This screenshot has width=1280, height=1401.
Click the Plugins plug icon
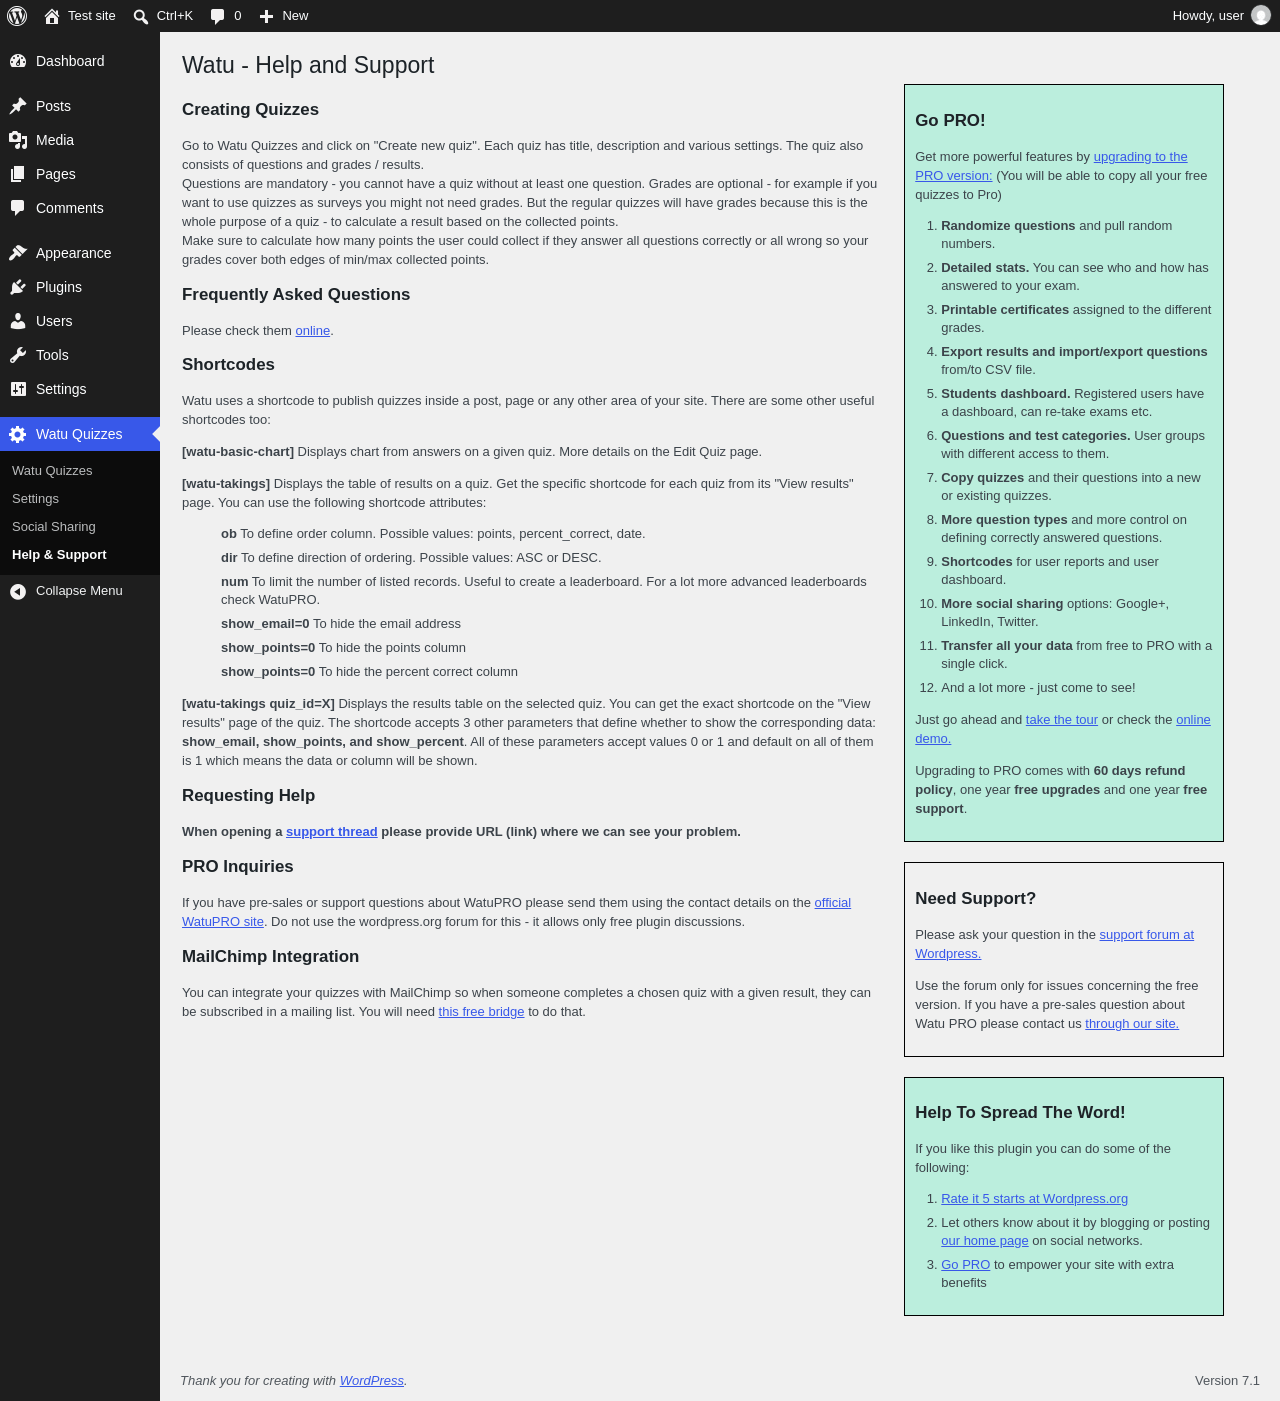[18, 287]
